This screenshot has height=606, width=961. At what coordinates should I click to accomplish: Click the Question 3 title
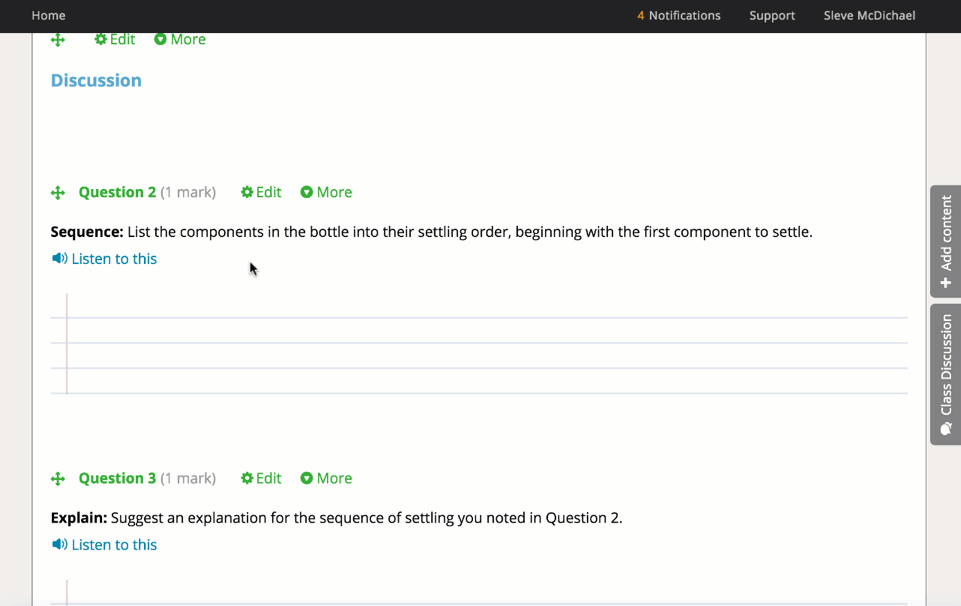[x=117, y=478]
